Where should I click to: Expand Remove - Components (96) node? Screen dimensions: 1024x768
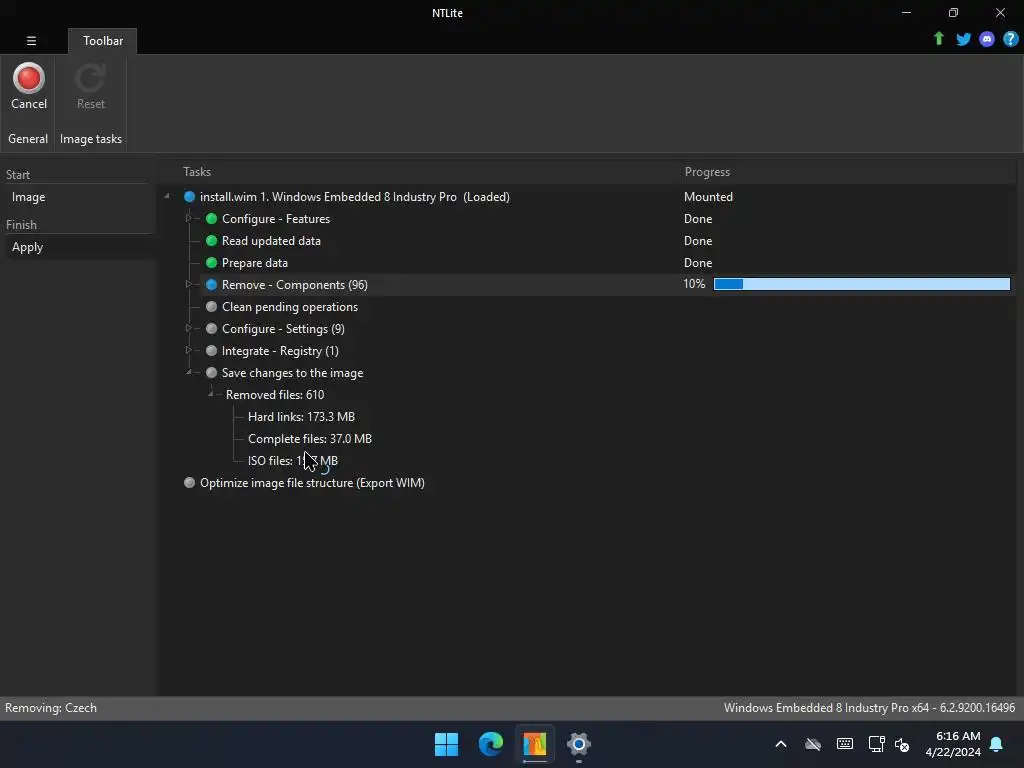[x=189, y=284]
